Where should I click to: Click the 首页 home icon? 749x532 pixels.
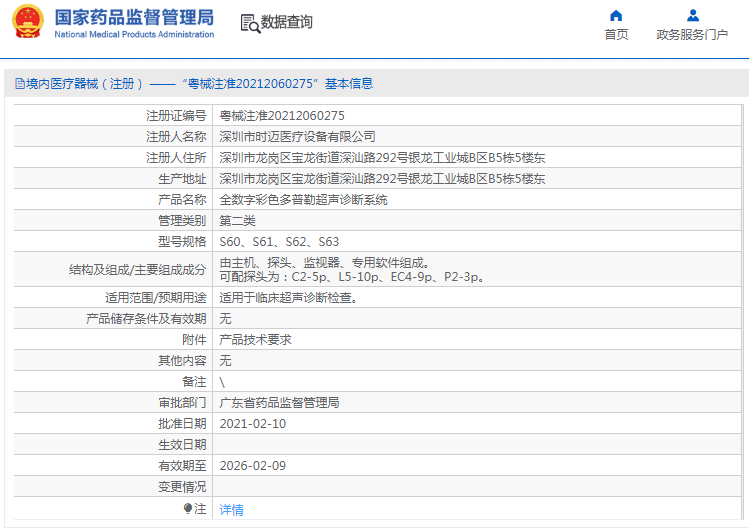616,16
